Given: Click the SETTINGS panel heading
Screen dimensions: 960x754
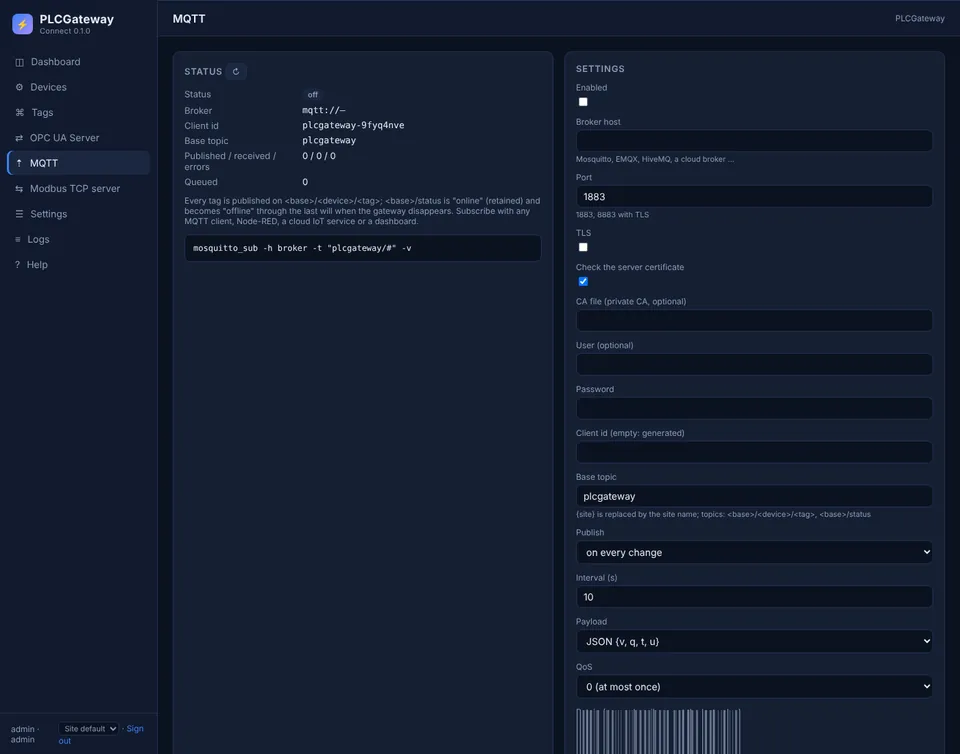Looking at the screenshot, I should click(600, 69).
